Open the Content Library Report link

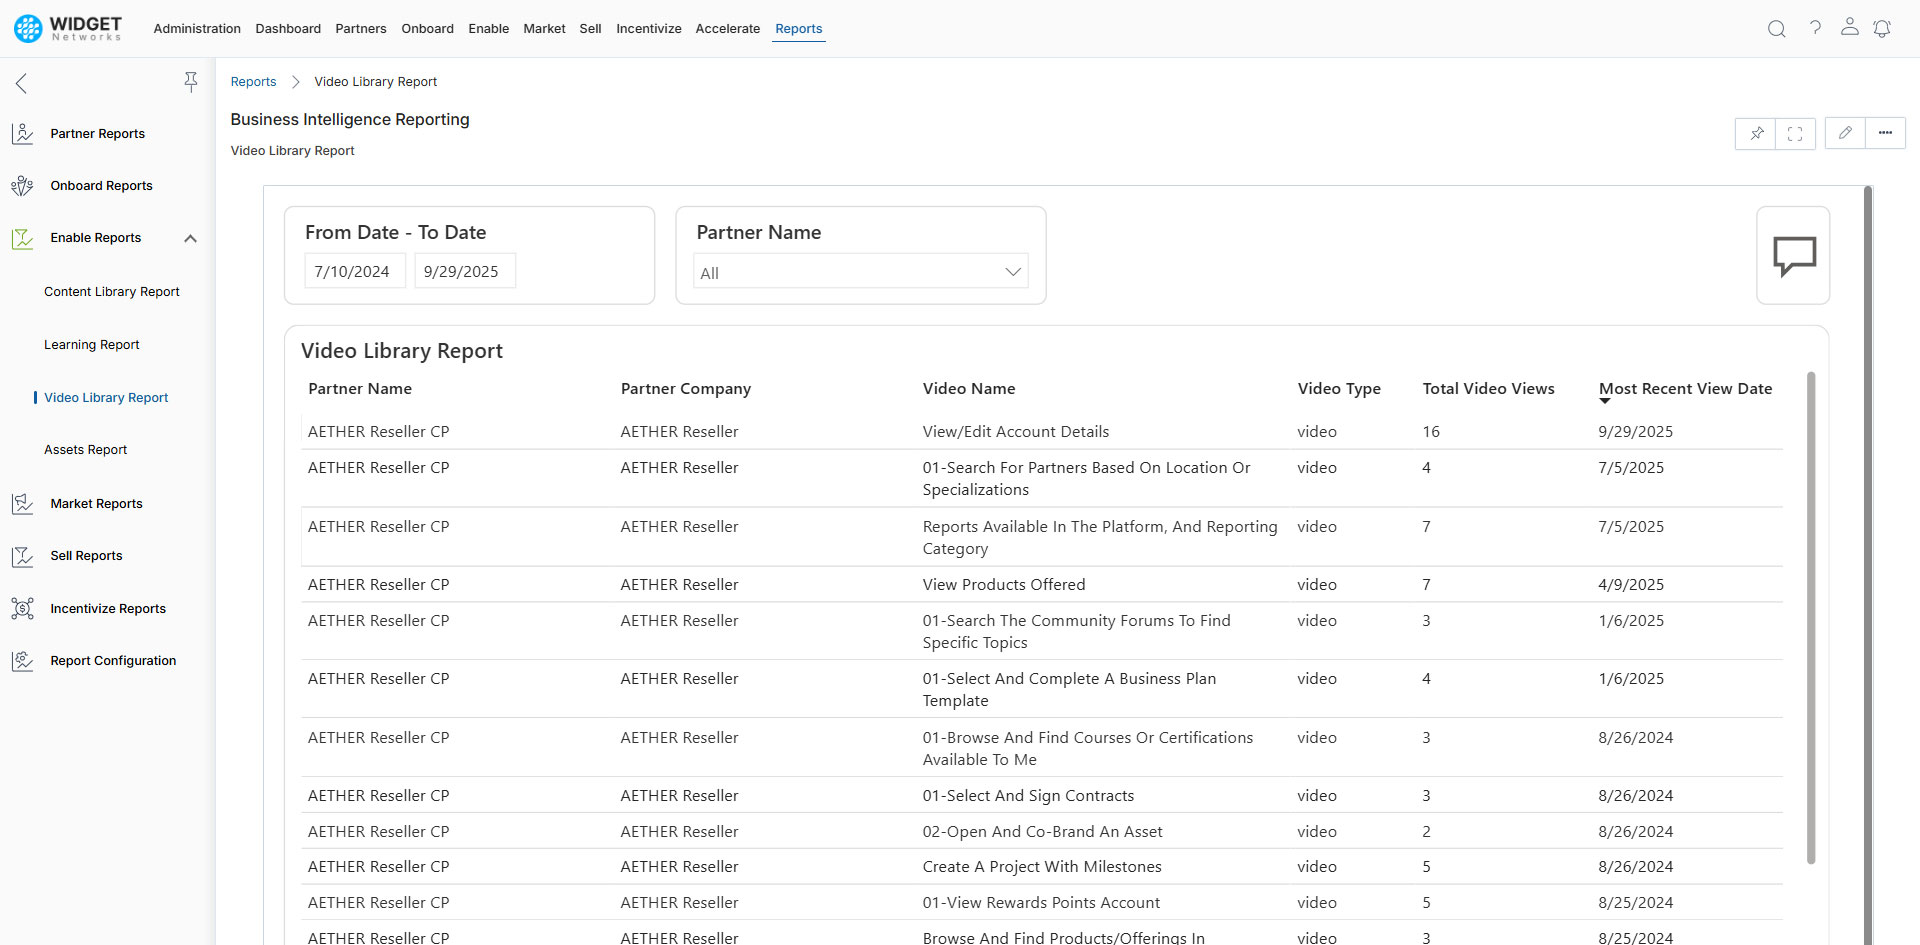(x=112, y=292)
